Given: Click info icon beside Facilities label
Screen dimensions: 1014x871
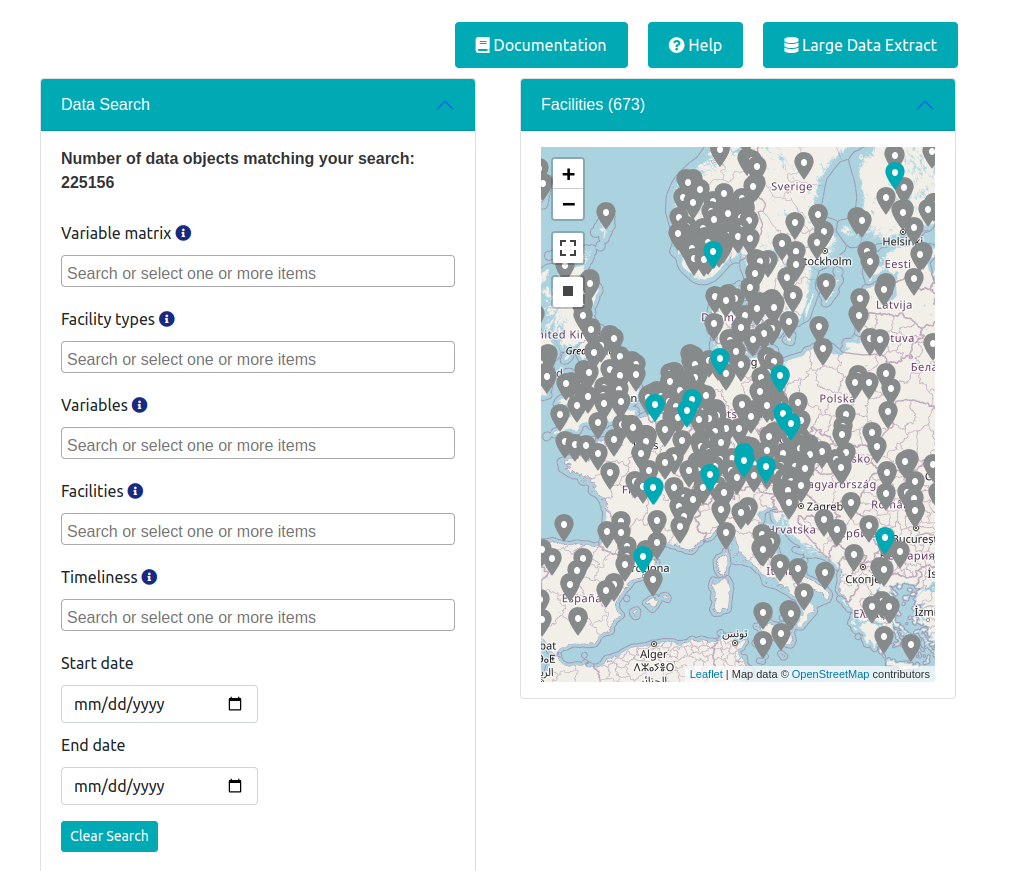Looking at the screenshot, I should pos(135,491).
